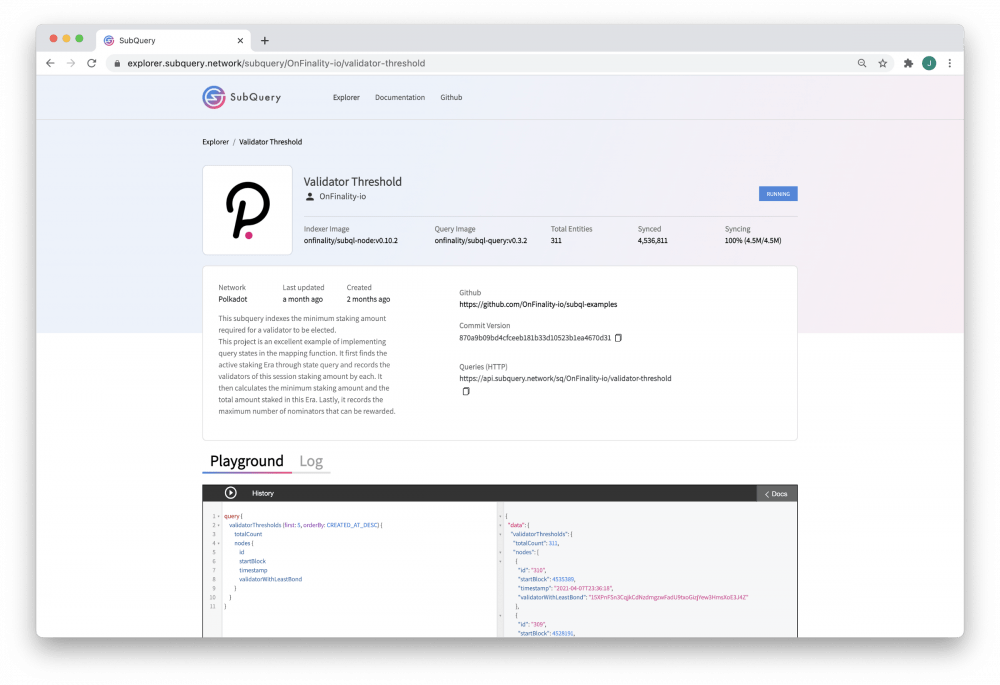Click the person icon beside OnFinality-io

coord(310,196)
